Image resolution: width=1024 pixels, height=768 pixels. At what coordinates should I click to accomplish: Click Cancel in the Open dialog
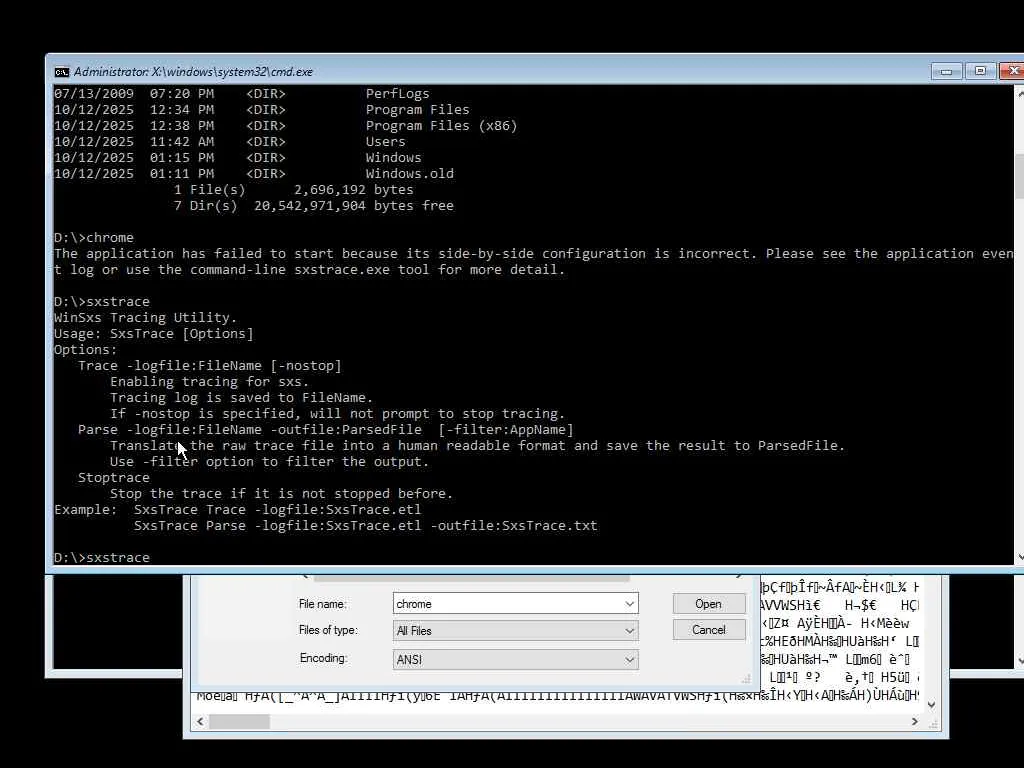tap(709, 630)
